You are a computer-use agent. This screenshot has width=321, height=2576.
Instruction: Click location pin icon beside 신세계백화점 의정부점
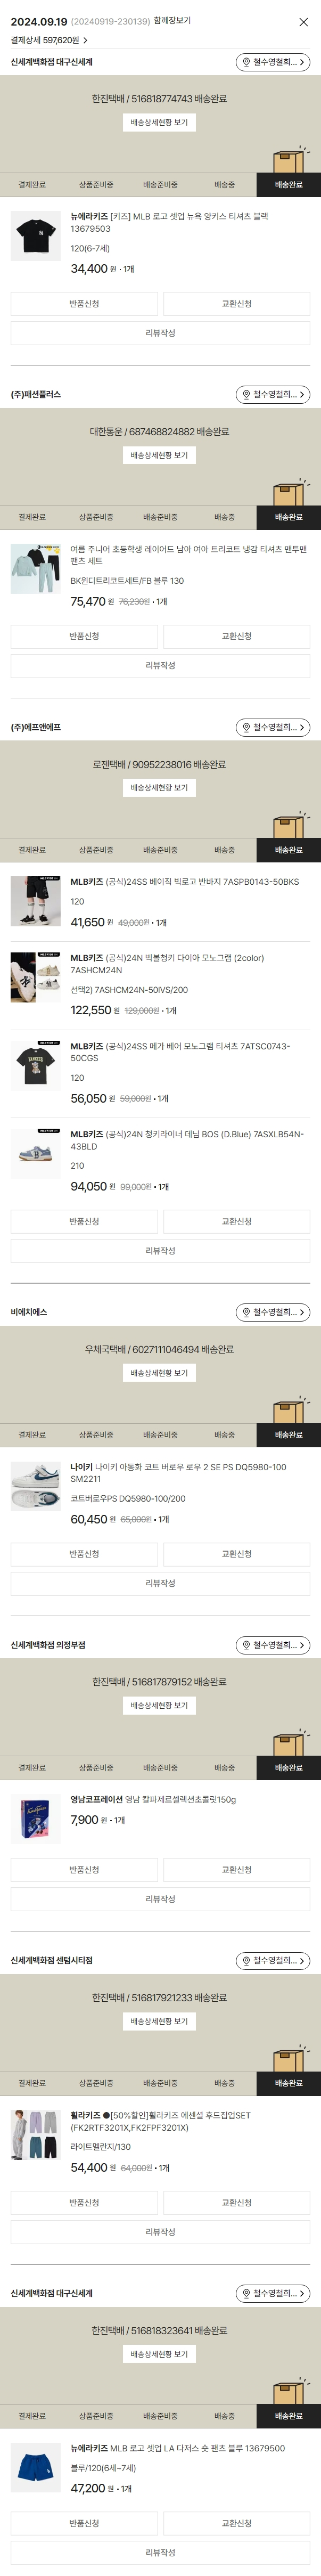[246, 1645]
